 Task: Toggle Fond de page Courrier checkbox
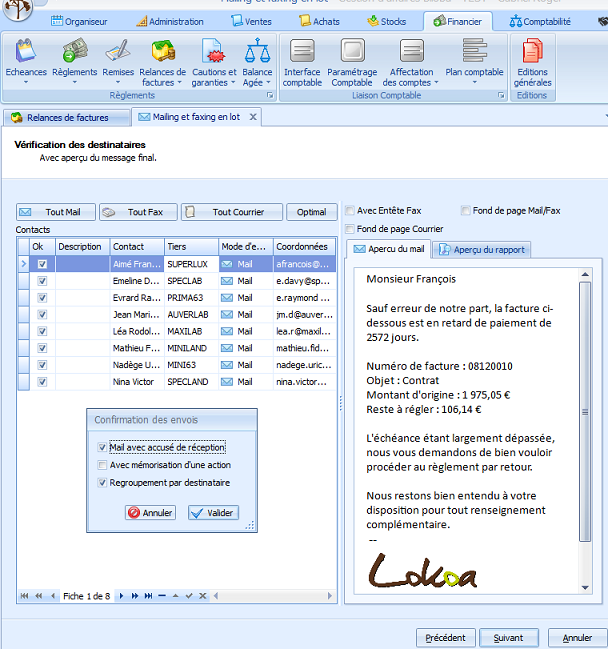pyautogui.click(x=350, y=229)
